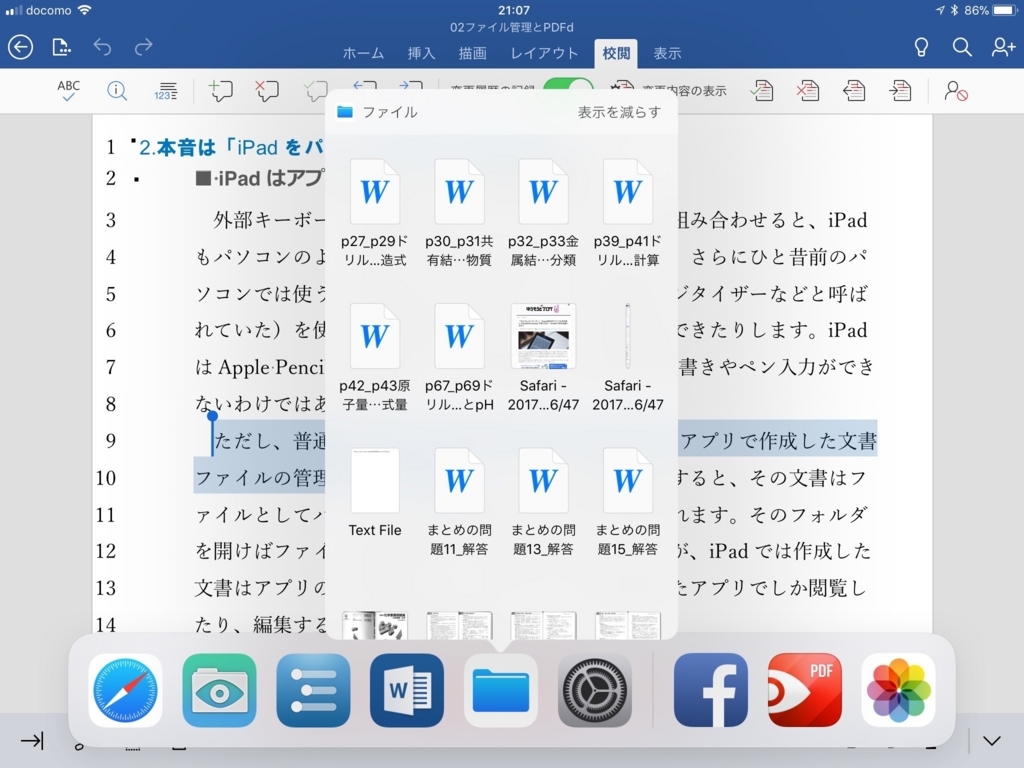Open the lightbulb Tell Me help
This screenshot has width=1024, height=768.
pyautogui.click(x=921, y=47)
